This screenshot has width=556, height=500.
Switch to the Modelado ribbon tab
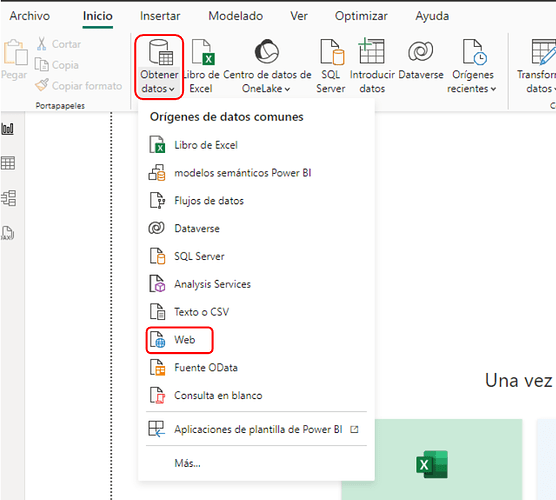tap(235, 16)
